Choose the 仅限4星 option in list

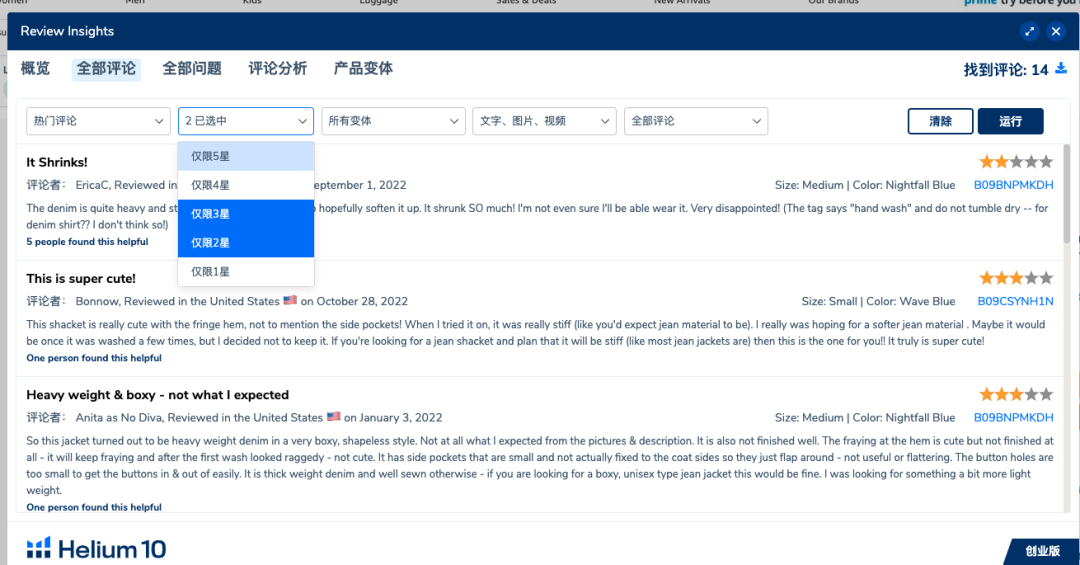tap(246, 185)
